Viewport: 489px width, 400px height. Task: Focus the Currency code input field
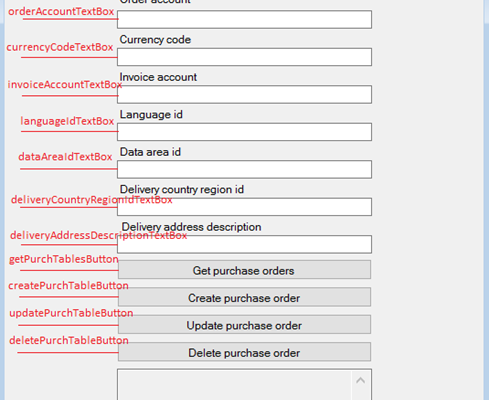click(x=244, y=57)
